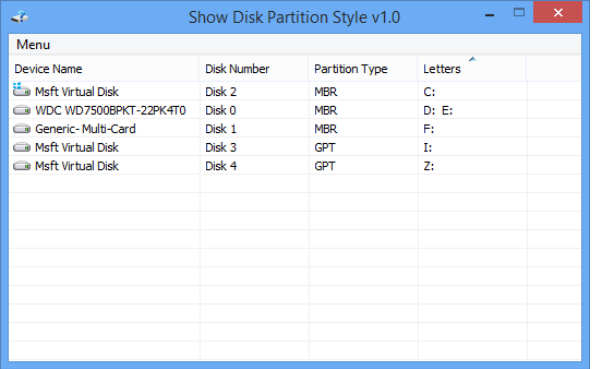This screenshot has height=369, width=593.
Task: Select the Generic- Multi-Card device name
Action: [x=85, y=129]
